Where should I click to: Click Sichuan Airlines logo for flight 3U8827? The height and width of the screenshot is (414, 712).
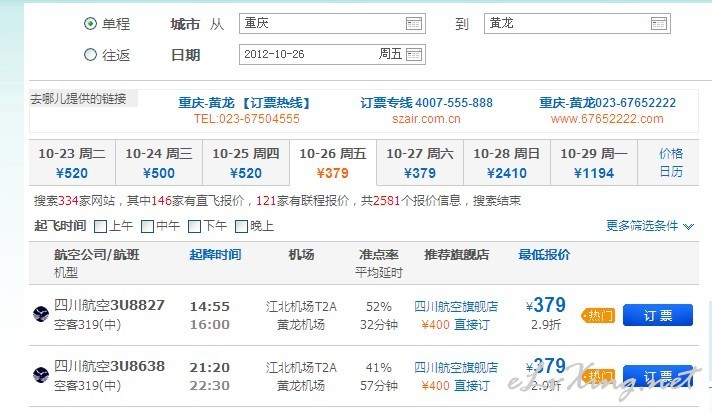(41, 314)
